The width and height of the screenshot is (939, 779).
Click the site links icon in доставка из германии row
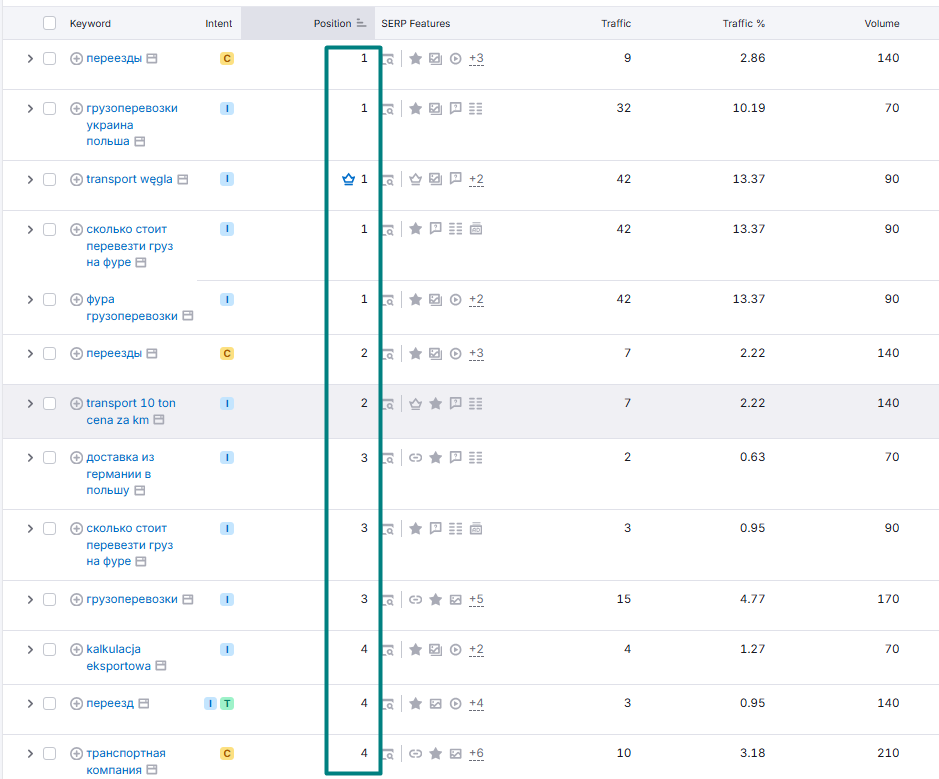coord(416,457)
